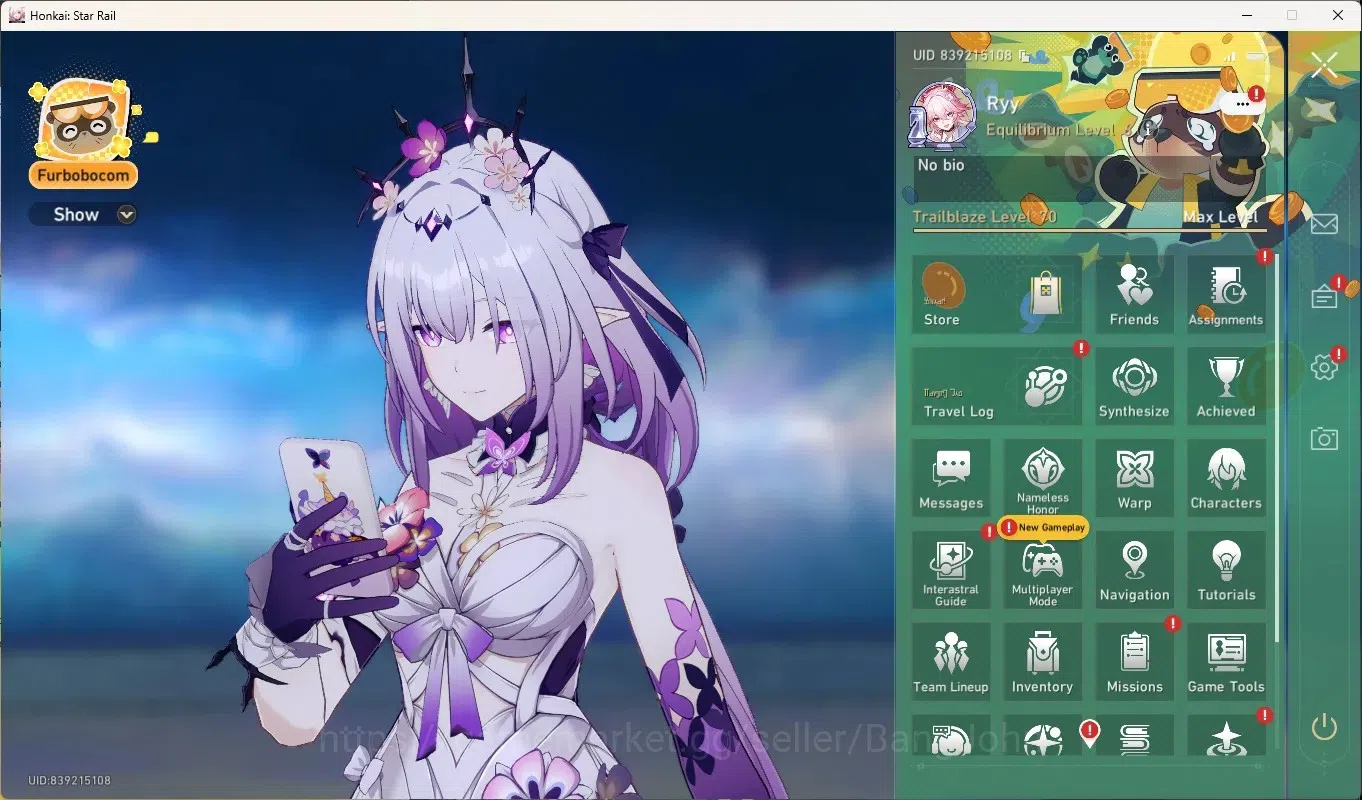Open the Tutorials tile
This screenshot has width=1362, height=800.
click(x=1226, y=570)
